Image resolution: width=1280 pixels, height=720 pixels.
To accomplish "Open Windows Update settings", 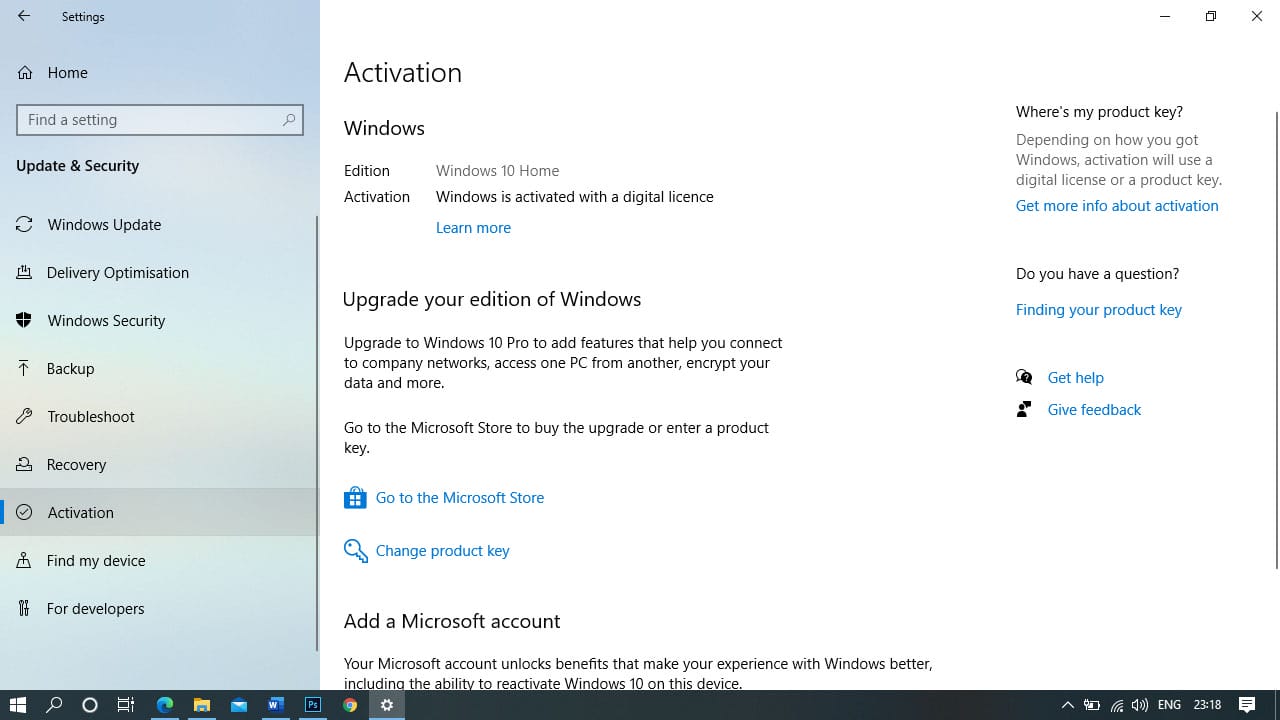I will pos(104,224).
